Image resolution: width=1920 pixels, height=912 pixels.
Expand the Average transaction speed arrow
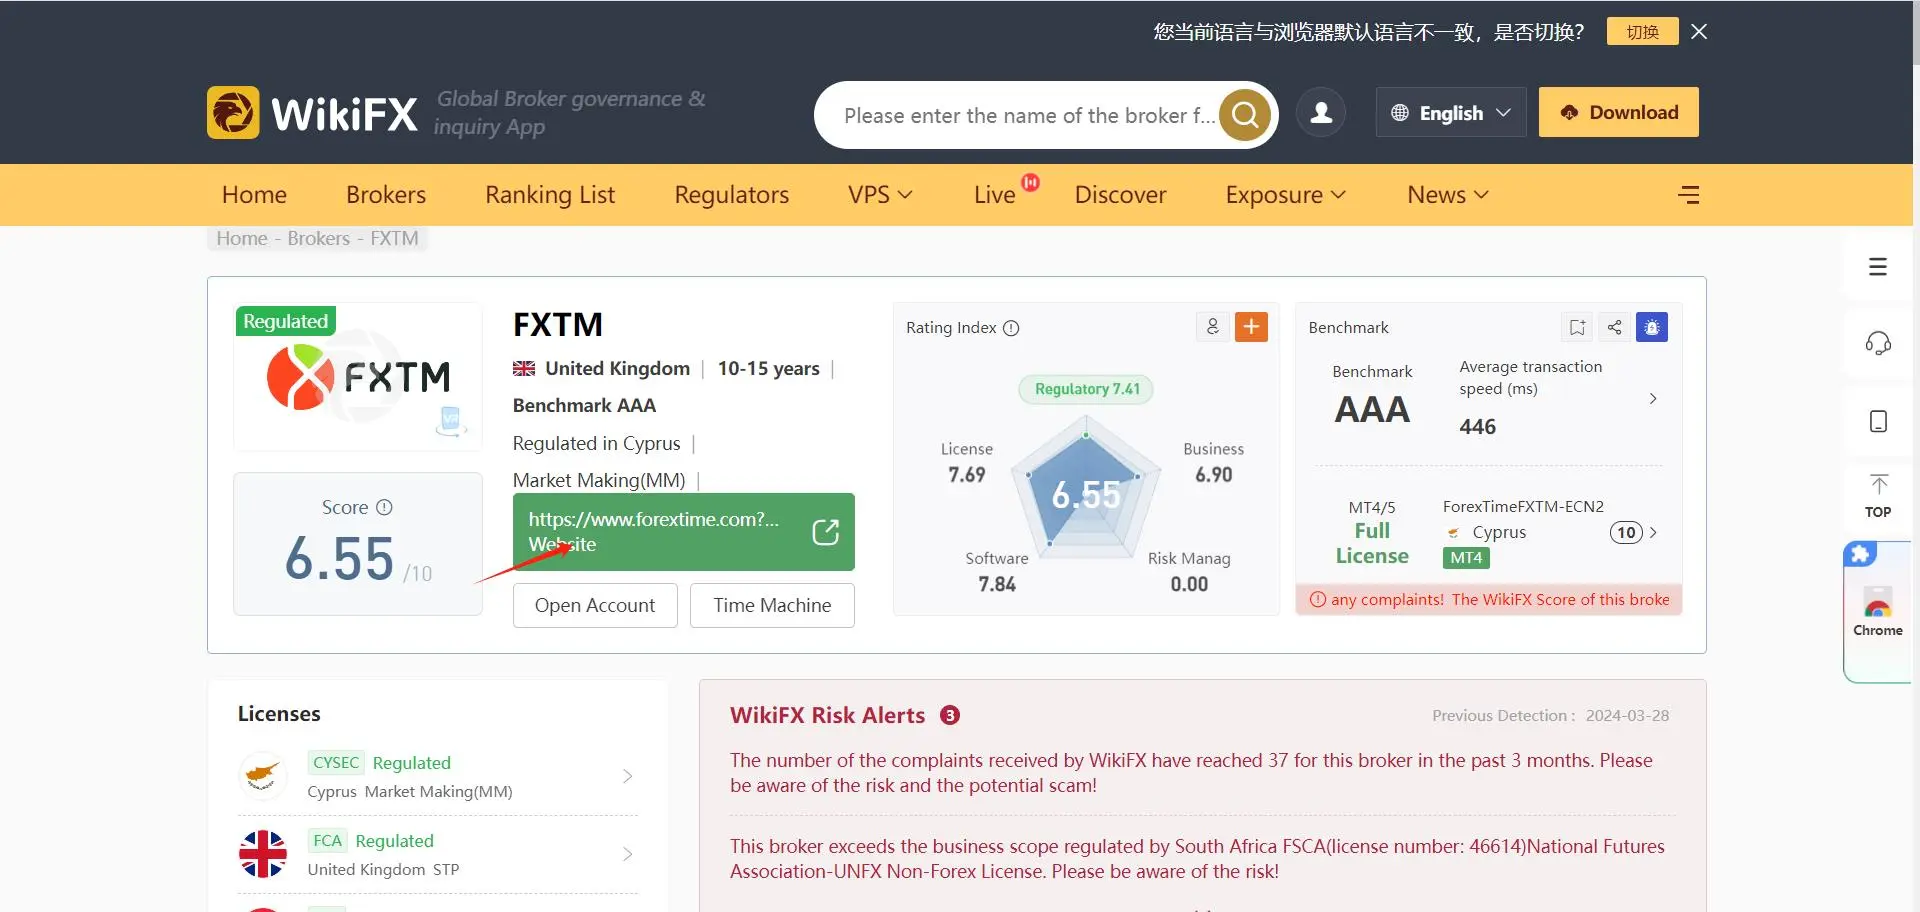click(x=1653, y=398)
